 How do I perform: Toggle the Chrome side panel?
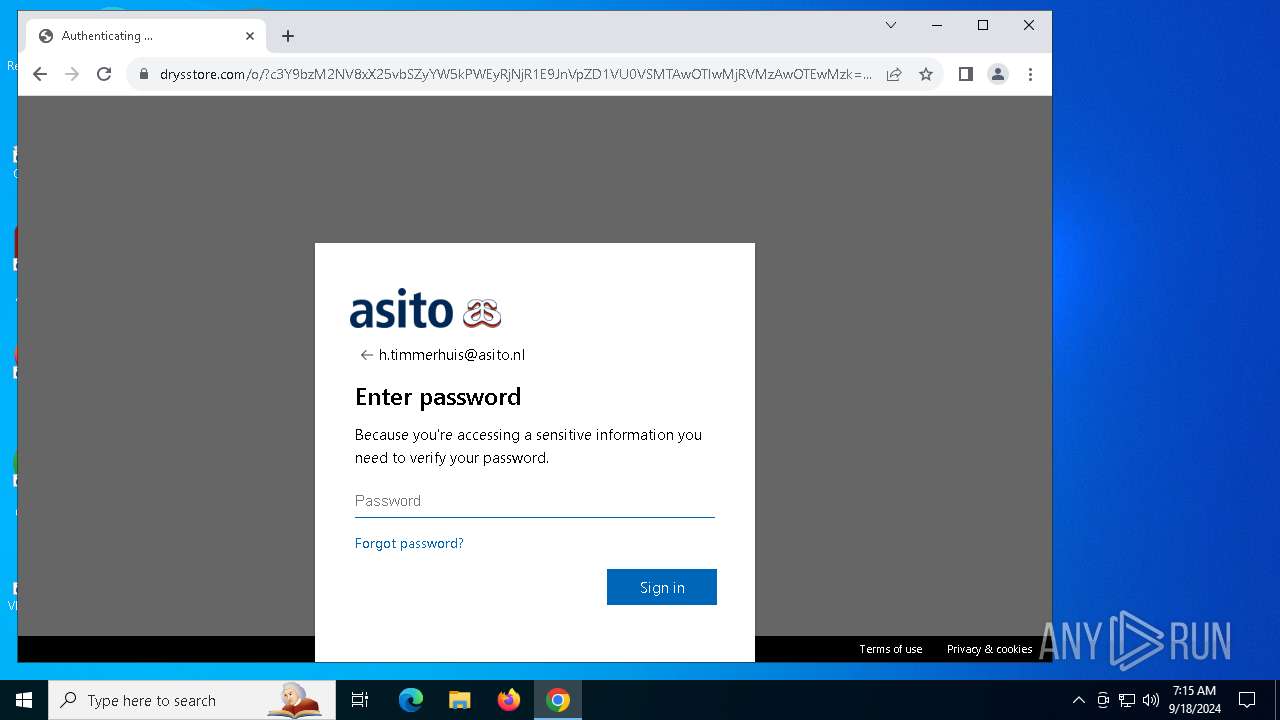pos(966,74)
